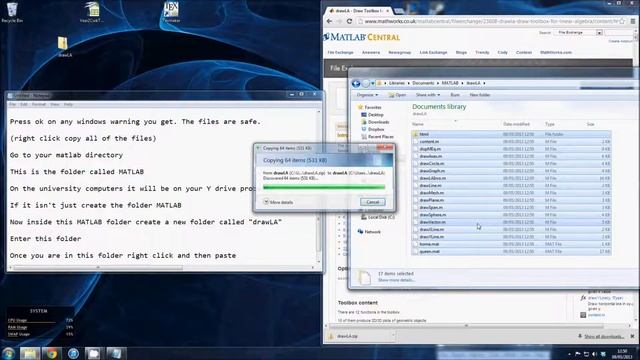Screen dimensions: 640x360
Task: Open Notepad's Edit menu
Action: click(x=24, y=104)
